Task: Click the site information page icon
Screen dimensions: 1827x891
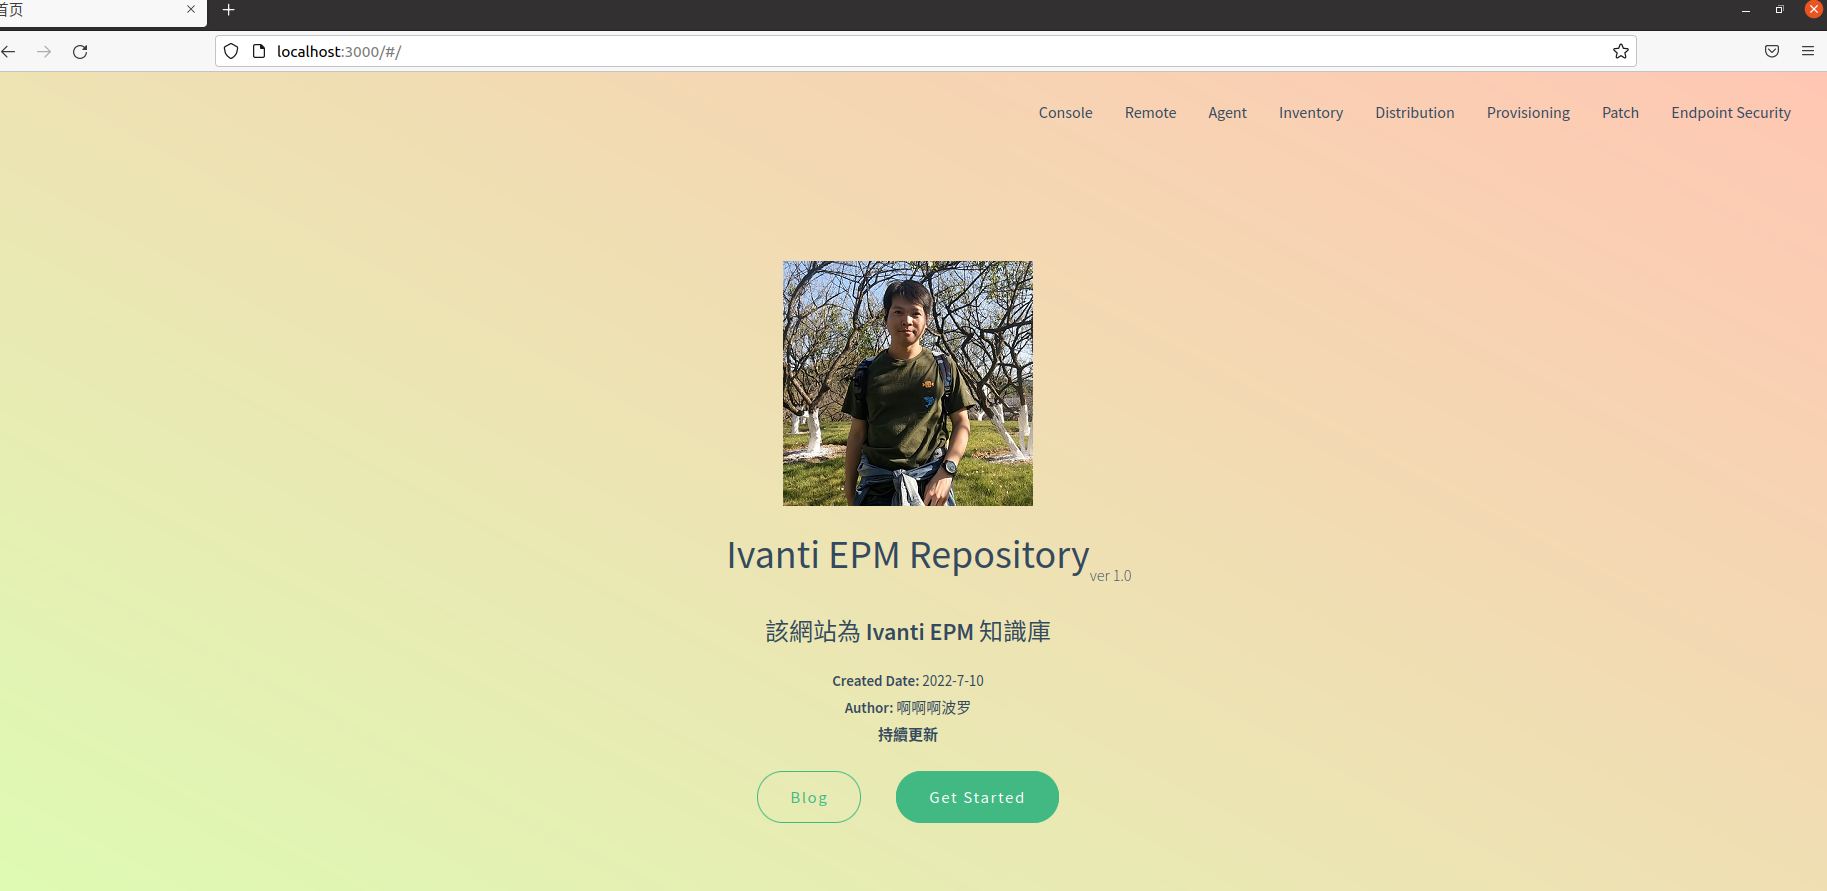Action: [259, 51]
